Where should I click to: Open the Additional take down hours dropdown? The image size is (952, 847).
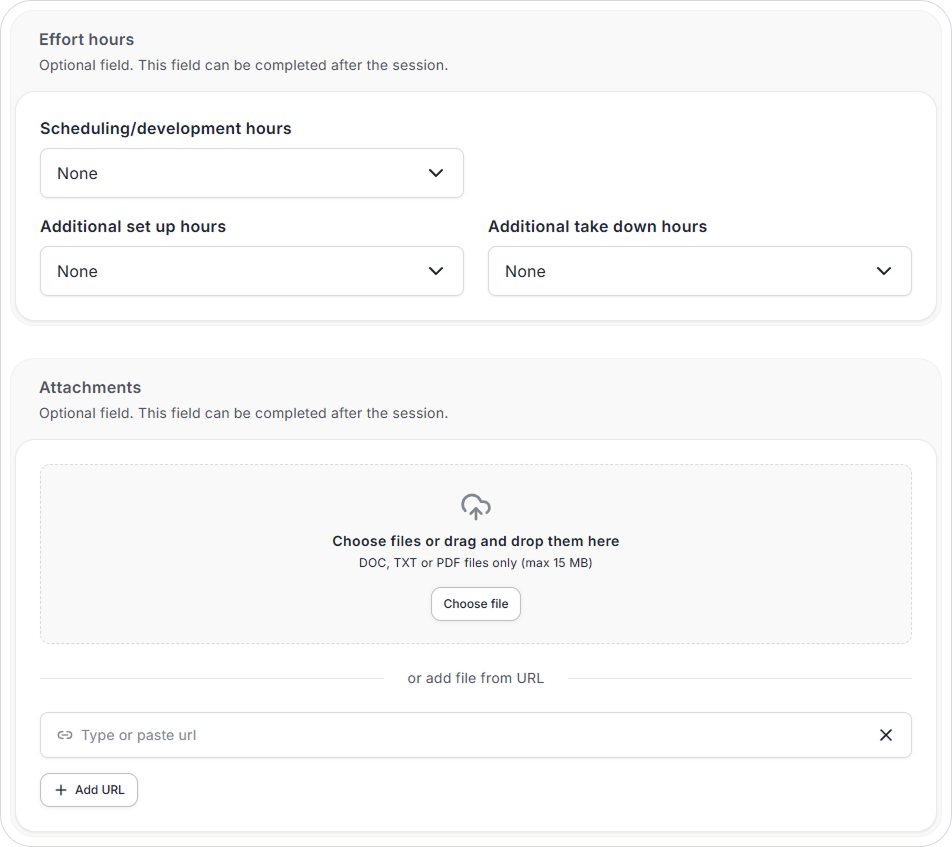(x=699, y=271)
